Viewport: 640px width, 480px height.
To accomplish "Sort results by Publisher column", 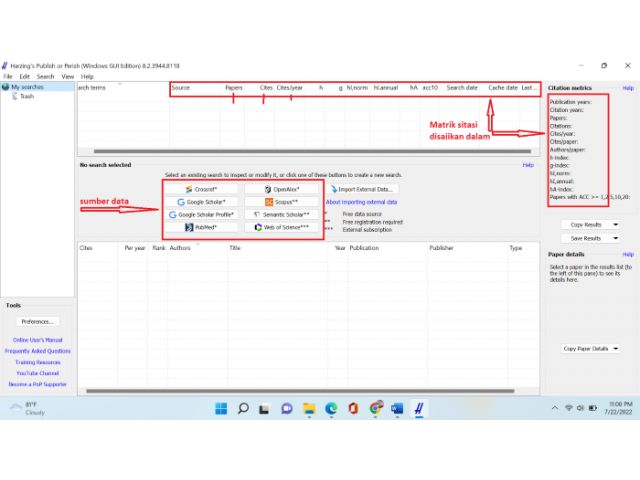I will (x=441, y=248).
